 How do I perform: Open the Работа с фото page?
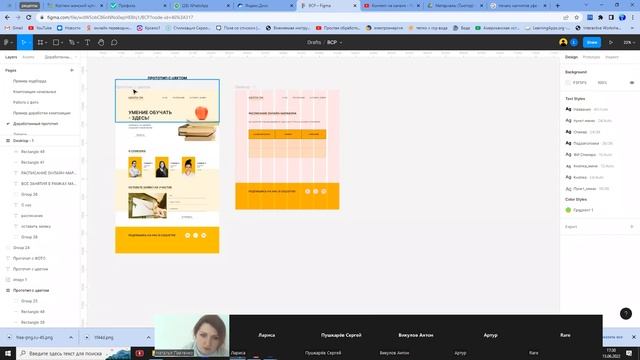(x=26, y=102)
